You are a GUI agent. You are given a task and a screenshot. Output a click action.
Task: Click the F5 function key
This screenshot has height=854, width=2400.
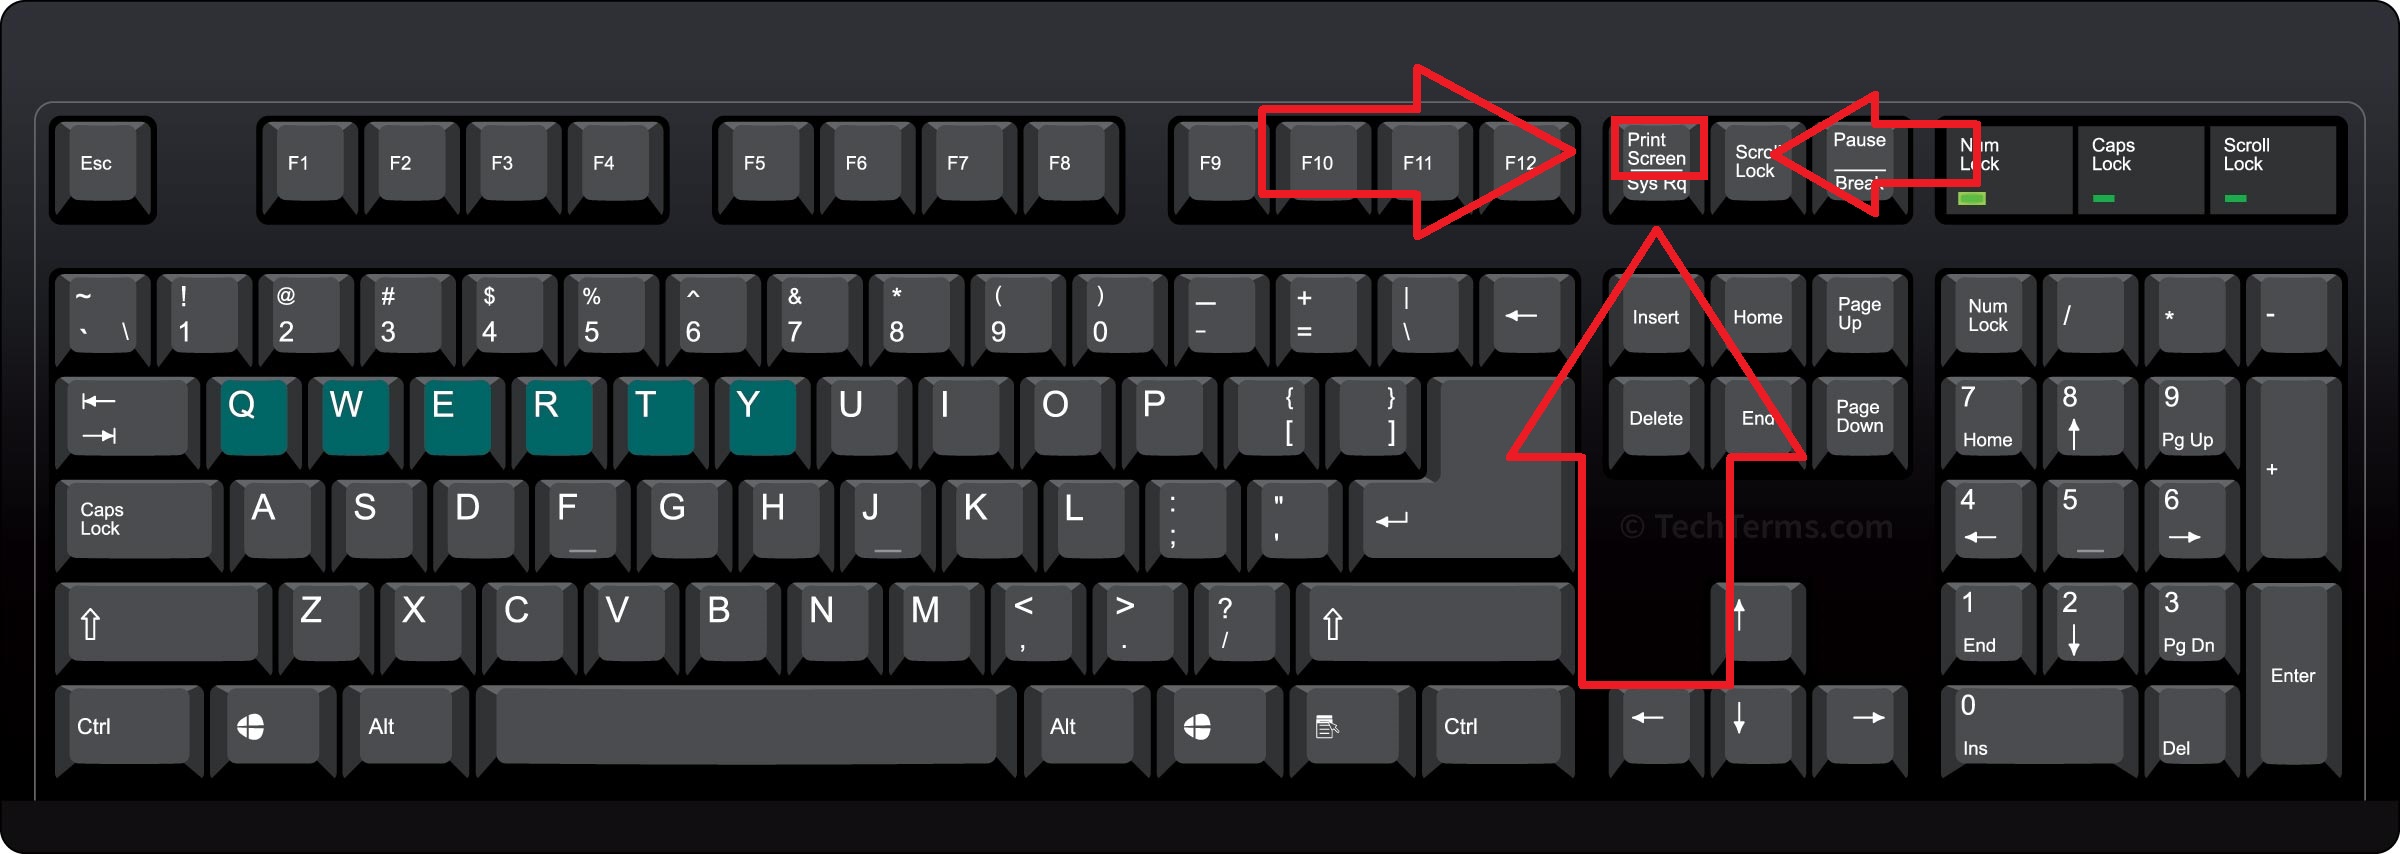[767, 167]
